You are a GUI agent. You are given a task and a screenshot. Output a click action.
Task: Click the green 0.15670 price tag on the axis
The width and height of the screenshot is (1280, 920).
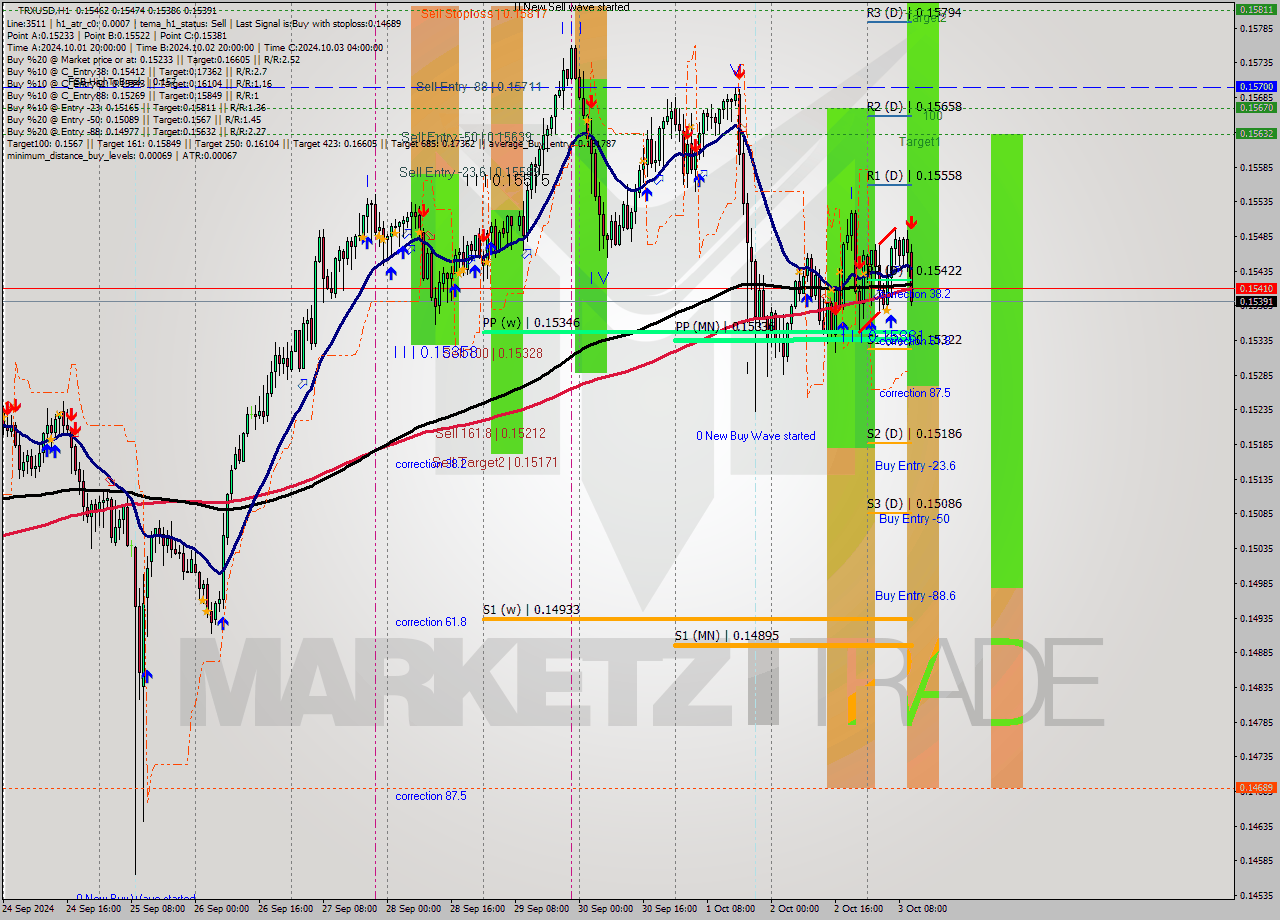point(1256,107)
